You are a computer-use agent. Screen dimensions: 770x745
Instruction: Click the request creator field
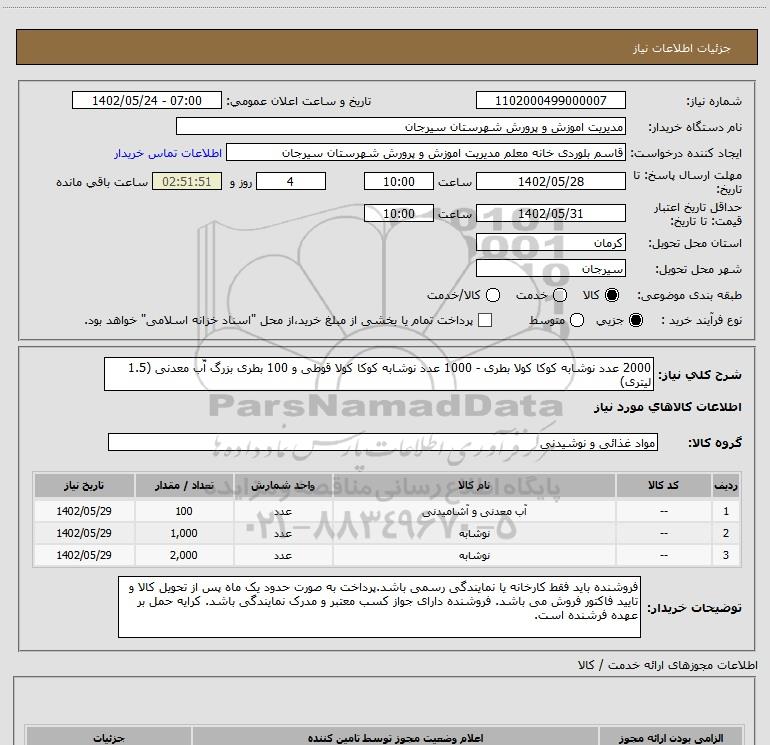426,153
